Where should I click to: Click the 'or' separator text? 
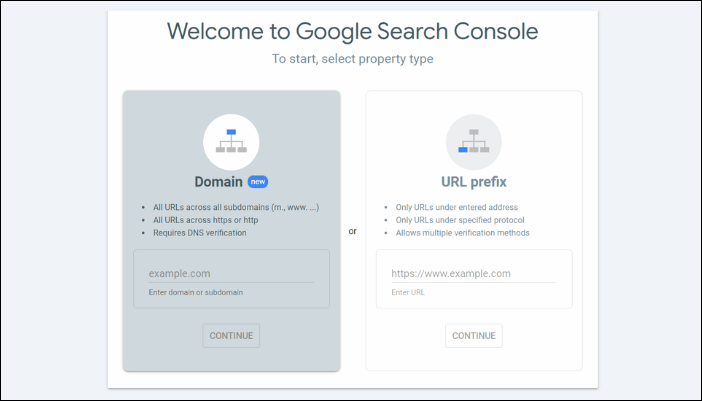coord(353,231)
